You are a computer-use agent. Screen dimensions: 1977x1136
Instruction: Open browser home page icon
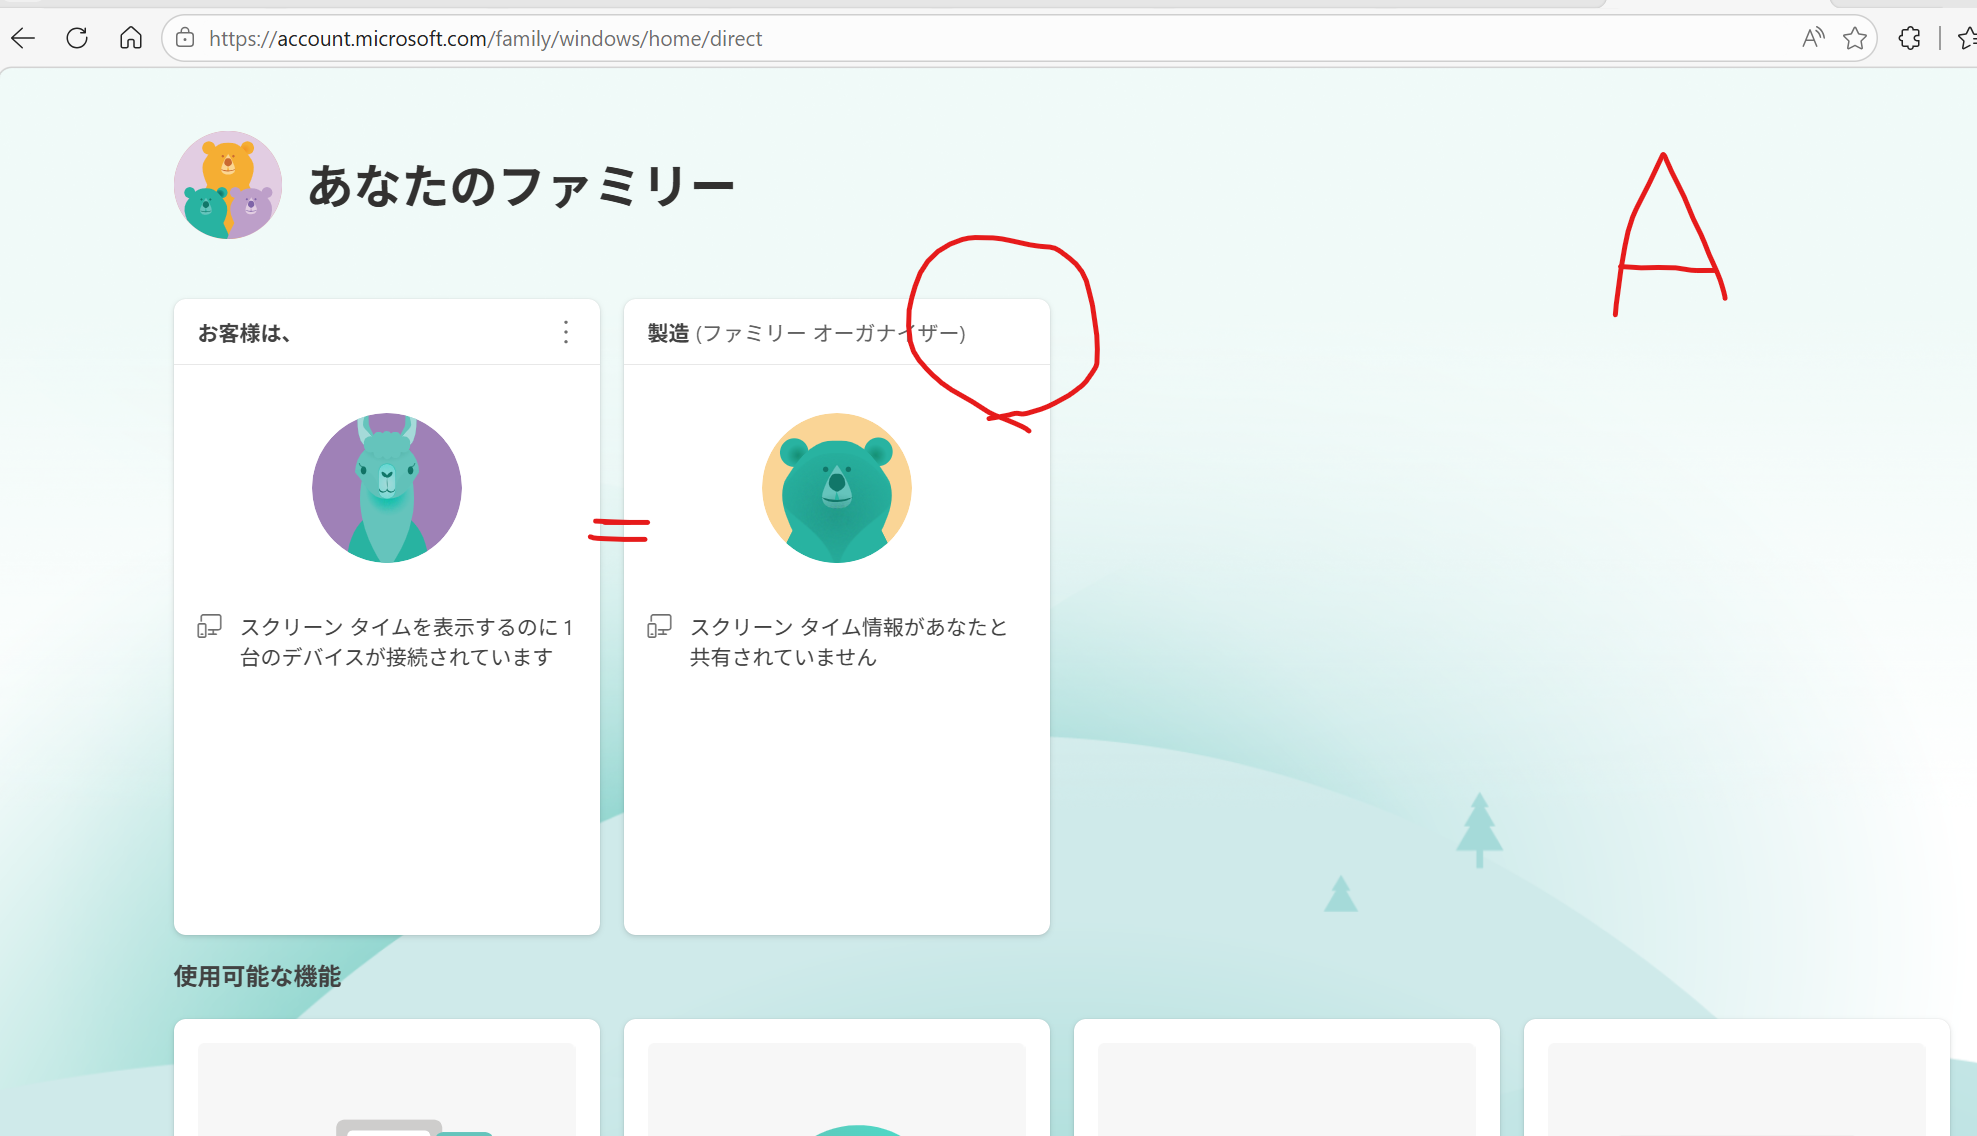131,38
